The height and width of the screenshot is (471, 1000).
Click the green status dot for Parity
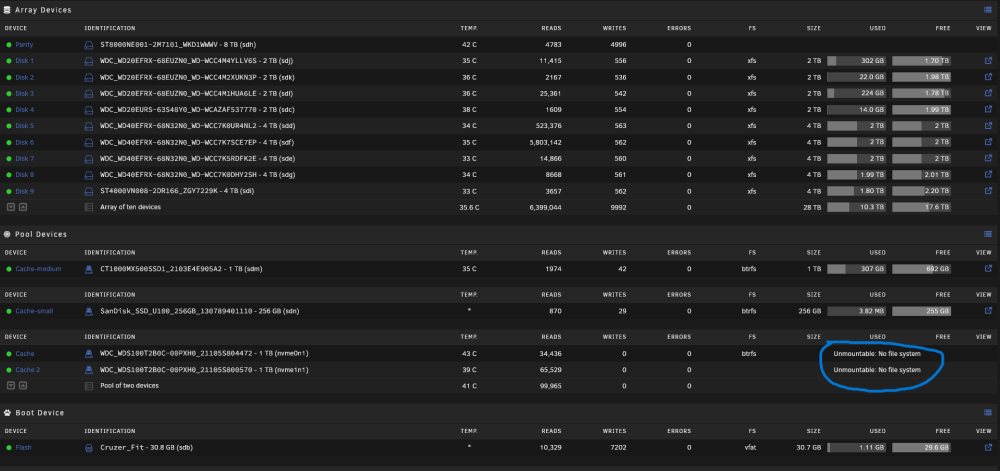9,45
